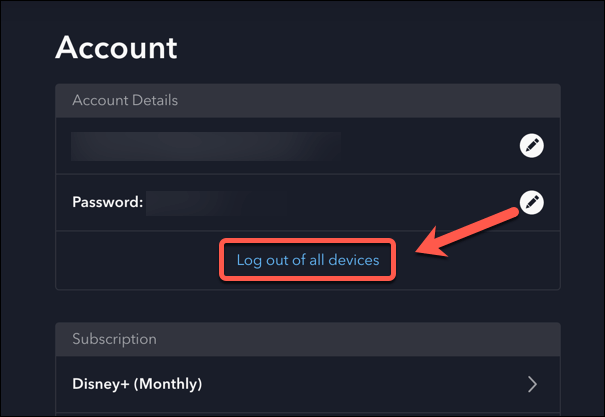Screen dimensions: 605x417
Task: Click the Log out of all devices link
Action: pos(307,260)
